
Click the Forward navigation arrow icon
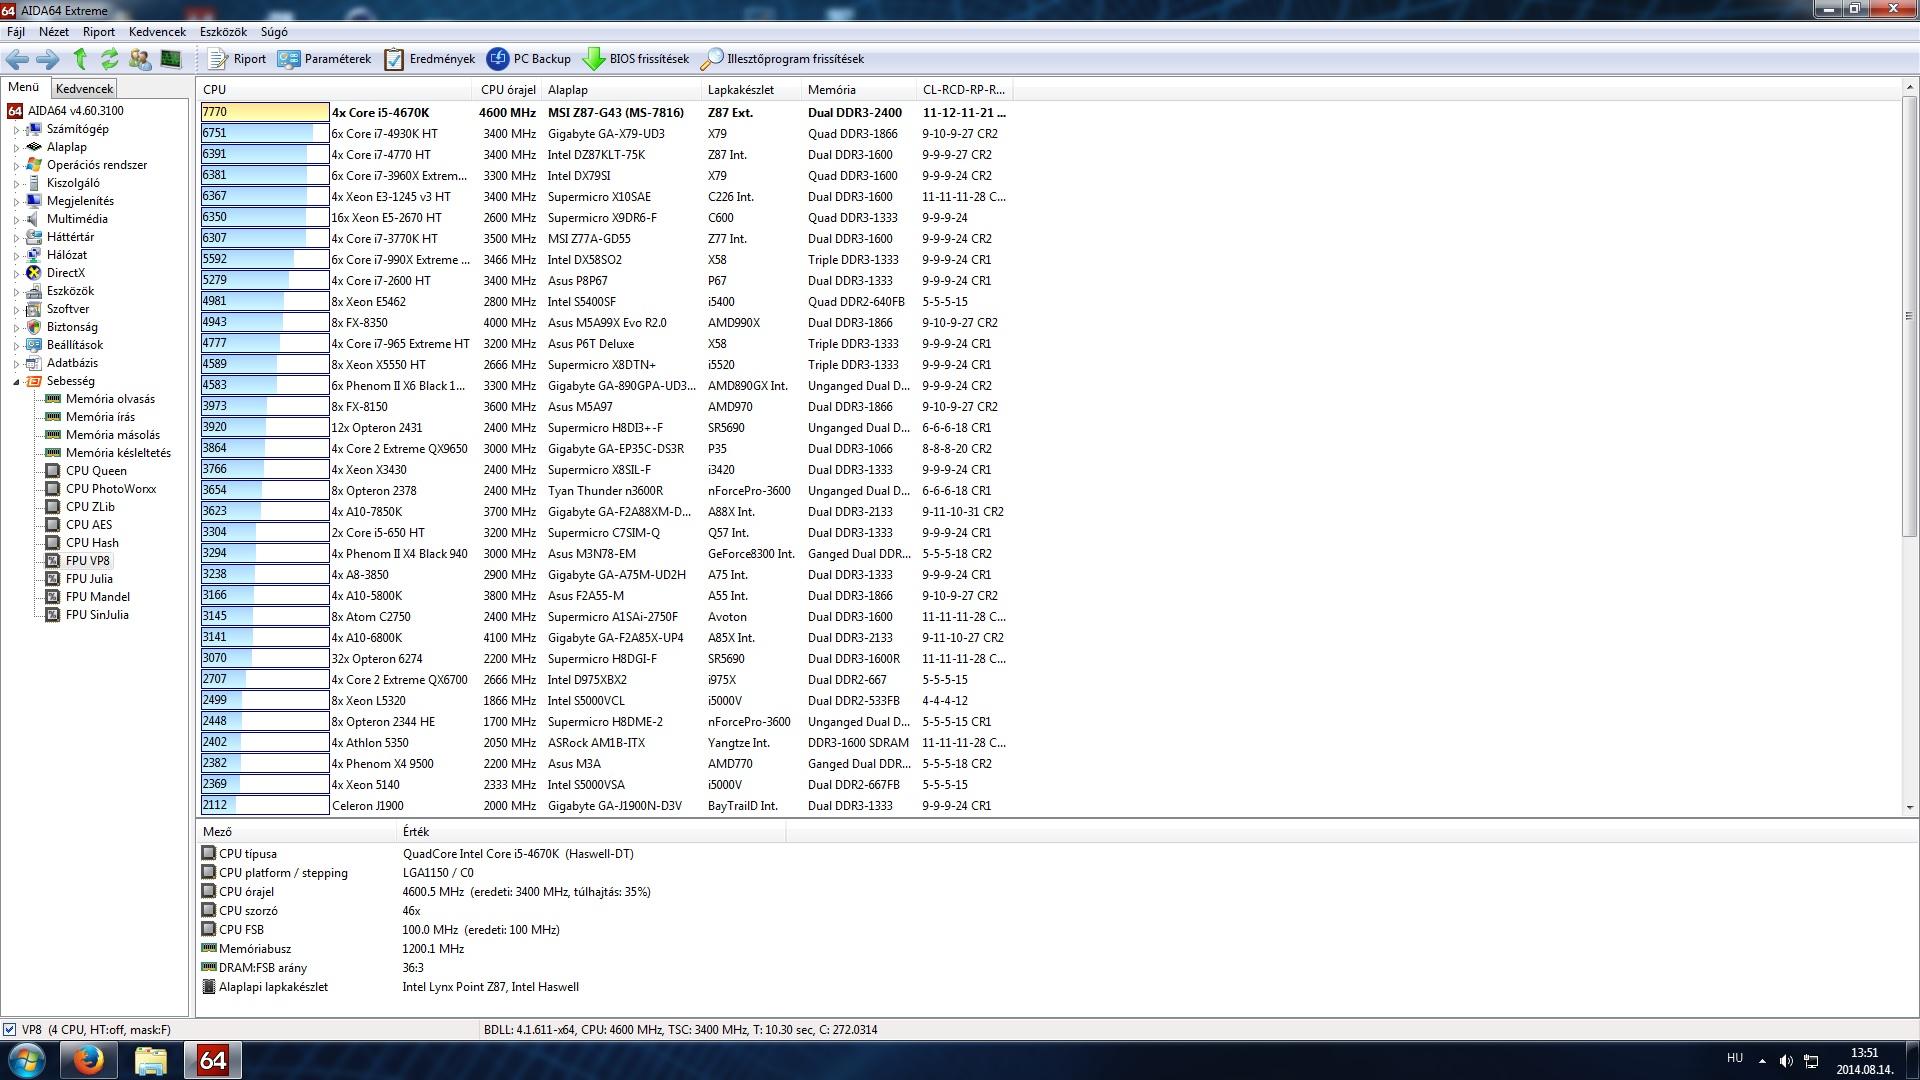coord(47,59)
